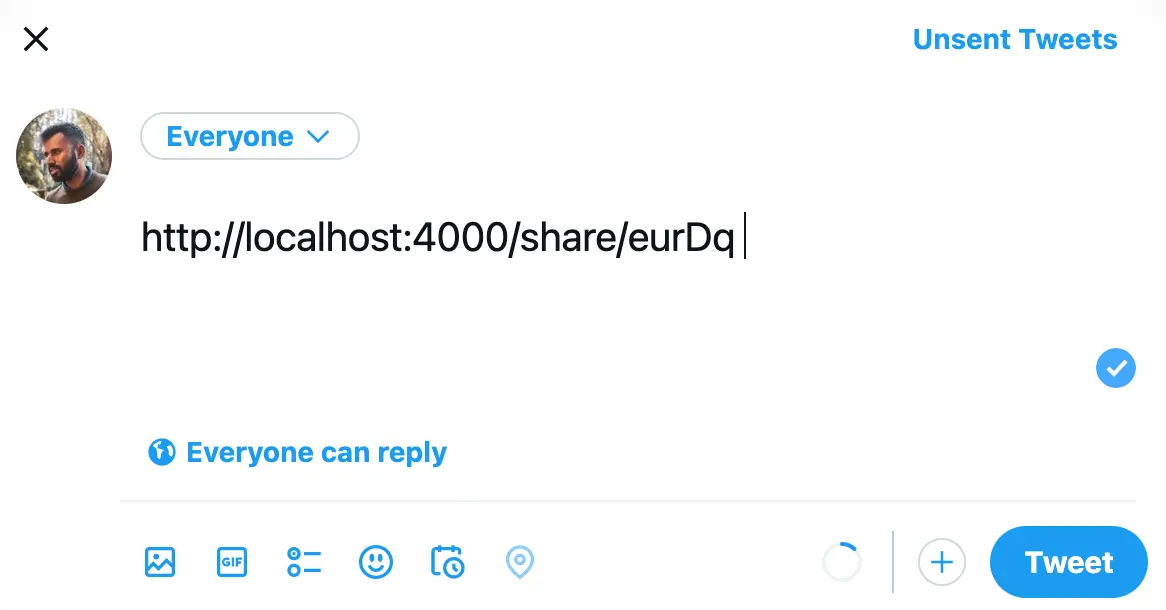Add a photo with the media icon
The width and height of the screenshot is (1166, 610).
[160, 562]
